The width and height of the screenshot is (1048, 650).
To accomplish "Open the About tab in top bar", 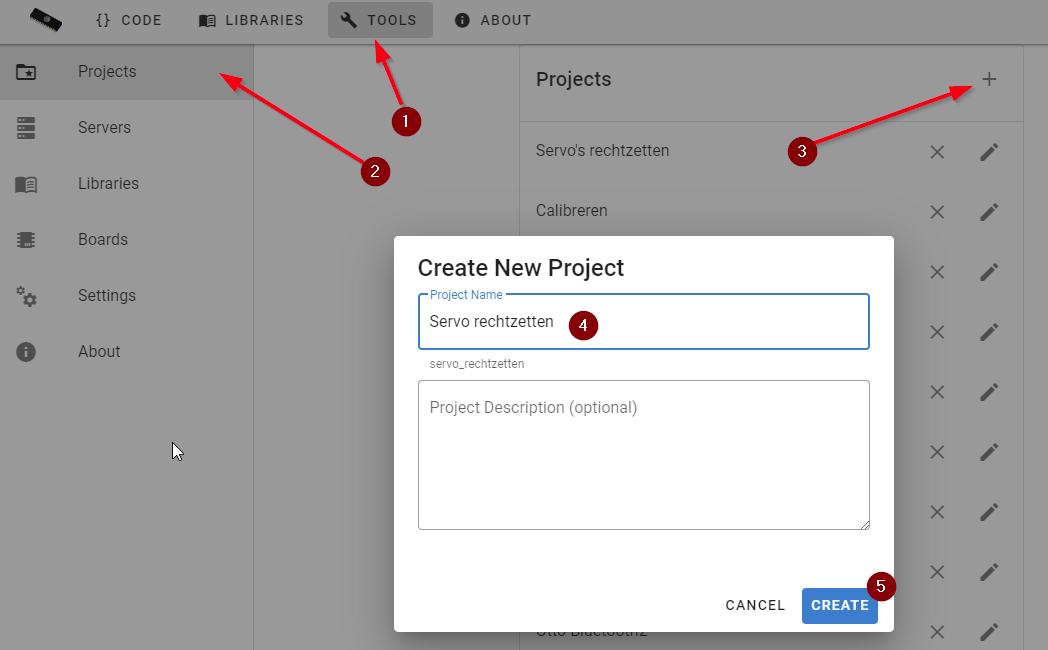I will [x=493, y=20].
